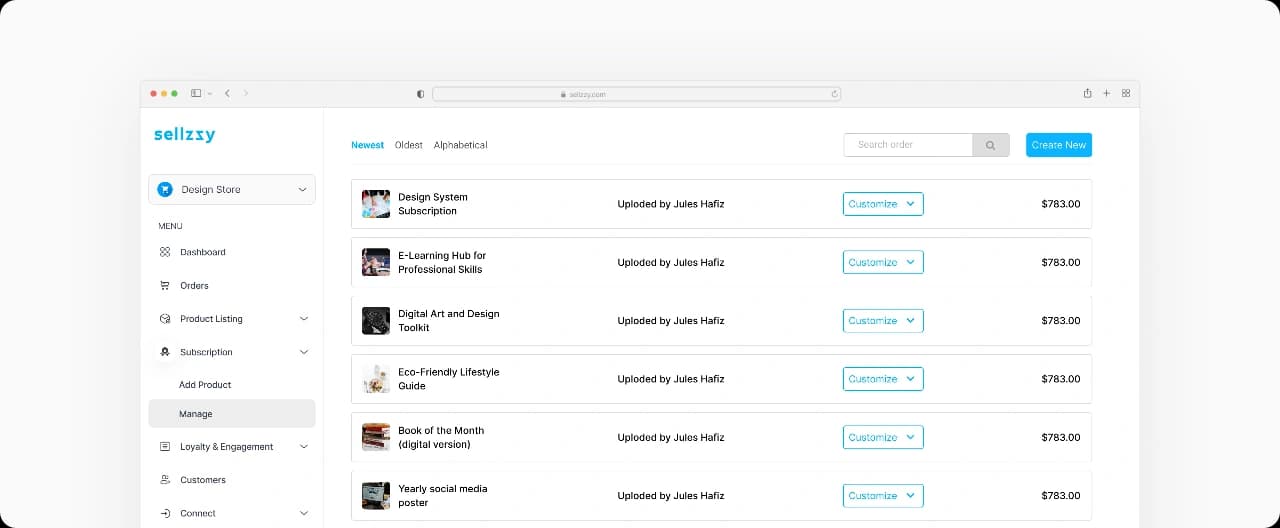Expand Product Listing chevron
This screenshot has height=528, width=1280.
pyautogui.click(x=304, y=319)
